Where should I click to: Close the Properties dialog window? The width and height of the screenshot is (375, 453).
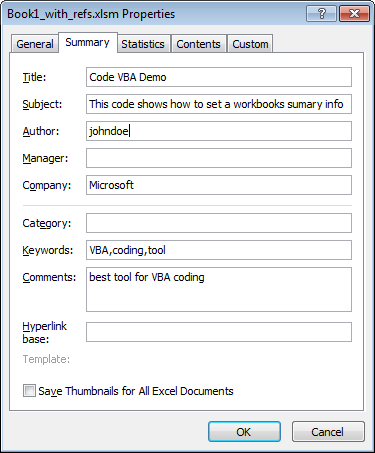[354, 14]
